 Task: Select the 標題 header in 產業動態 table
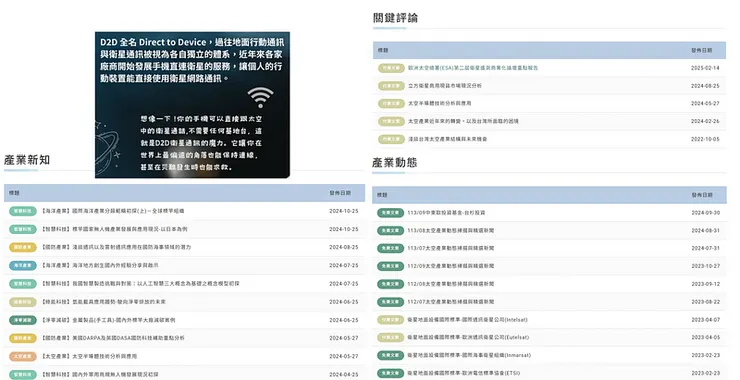[382, 194]
